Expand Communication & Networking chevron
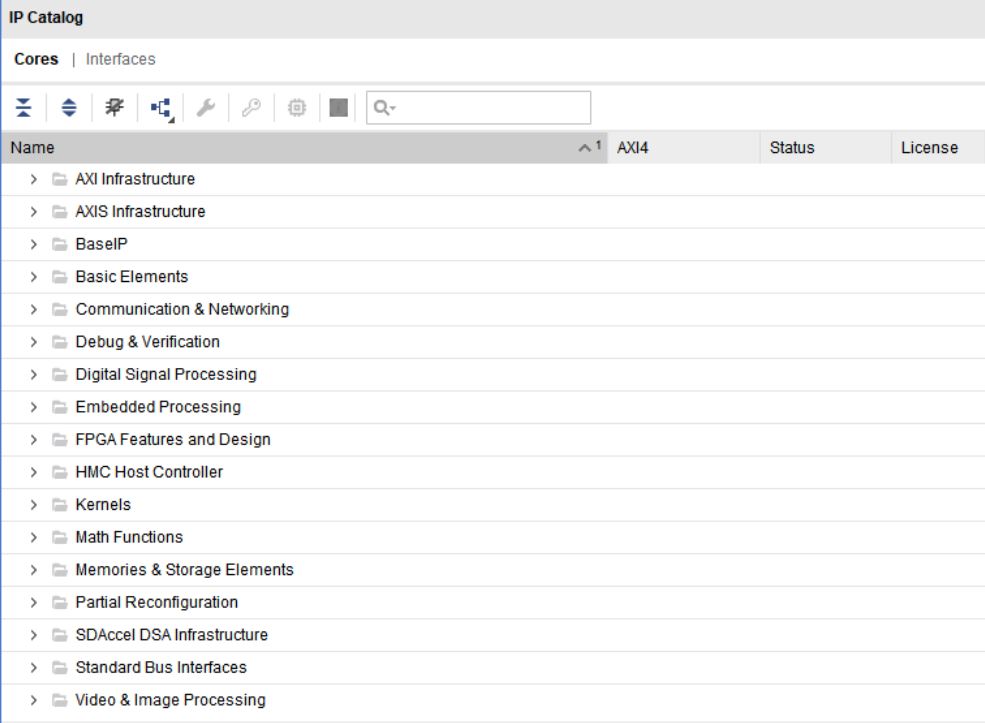Viewport: 985px width, 723px height. click(33, 310)
